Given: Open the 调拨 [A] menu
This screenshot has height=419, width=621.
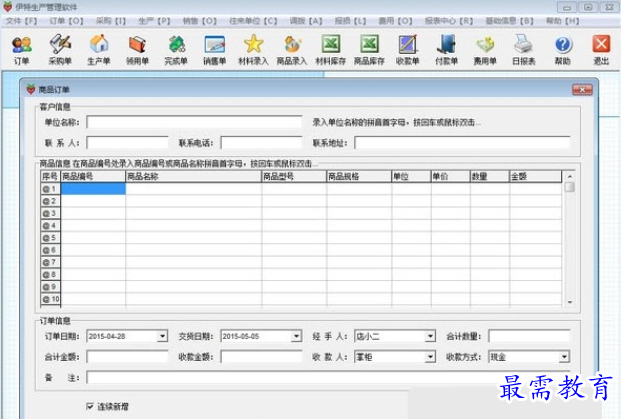Looking at the screenshot, I should point(306,21).
